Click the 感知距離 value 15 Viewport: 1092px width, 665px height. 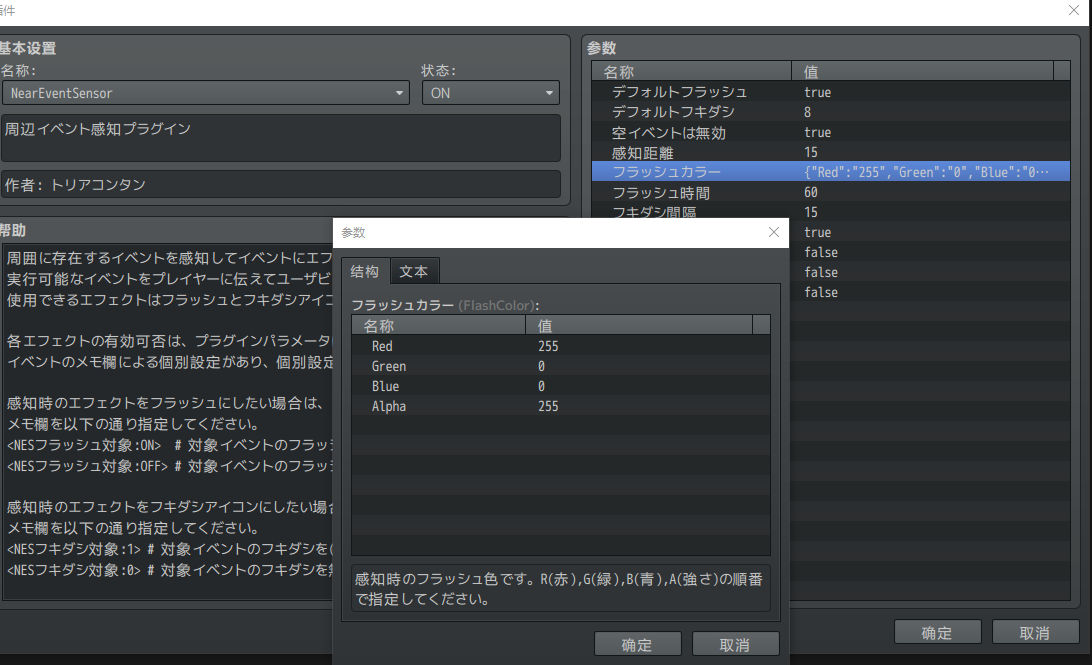(811, 152)
